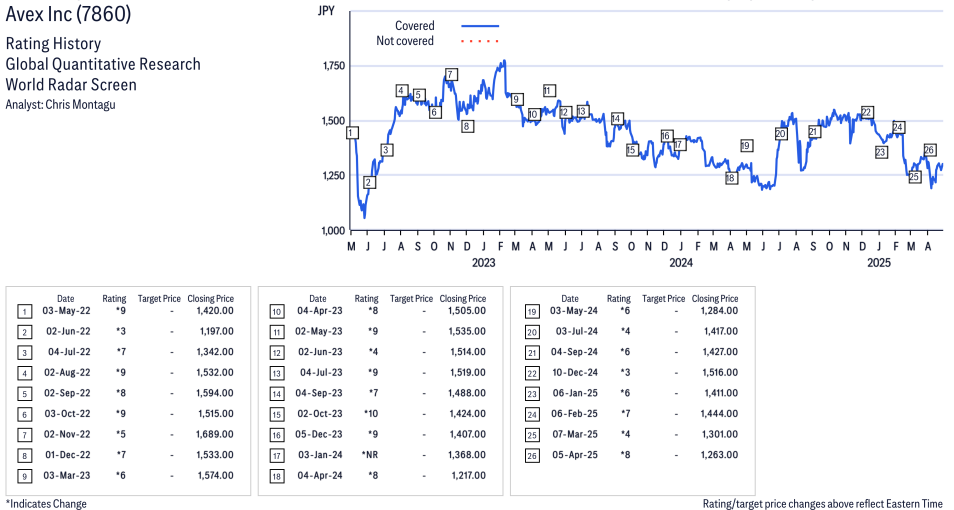Click Target Price header in first table
The image size is (954, 510).
(159, 299)
